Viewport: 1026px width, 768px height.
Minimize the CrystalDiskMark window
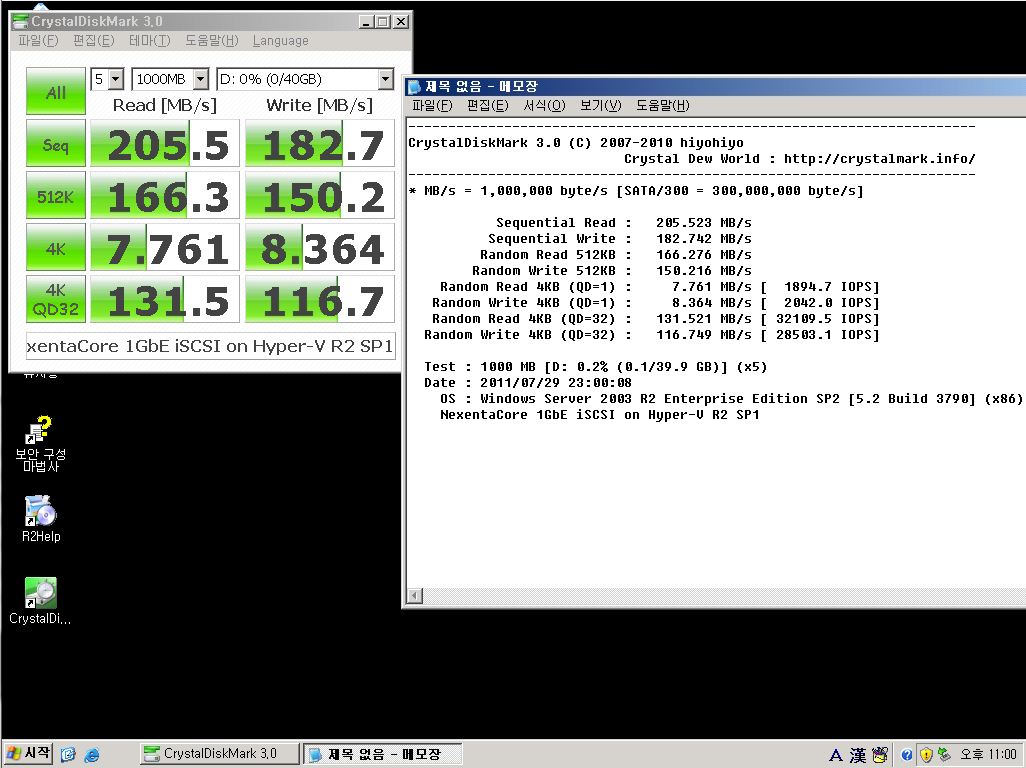366,22
